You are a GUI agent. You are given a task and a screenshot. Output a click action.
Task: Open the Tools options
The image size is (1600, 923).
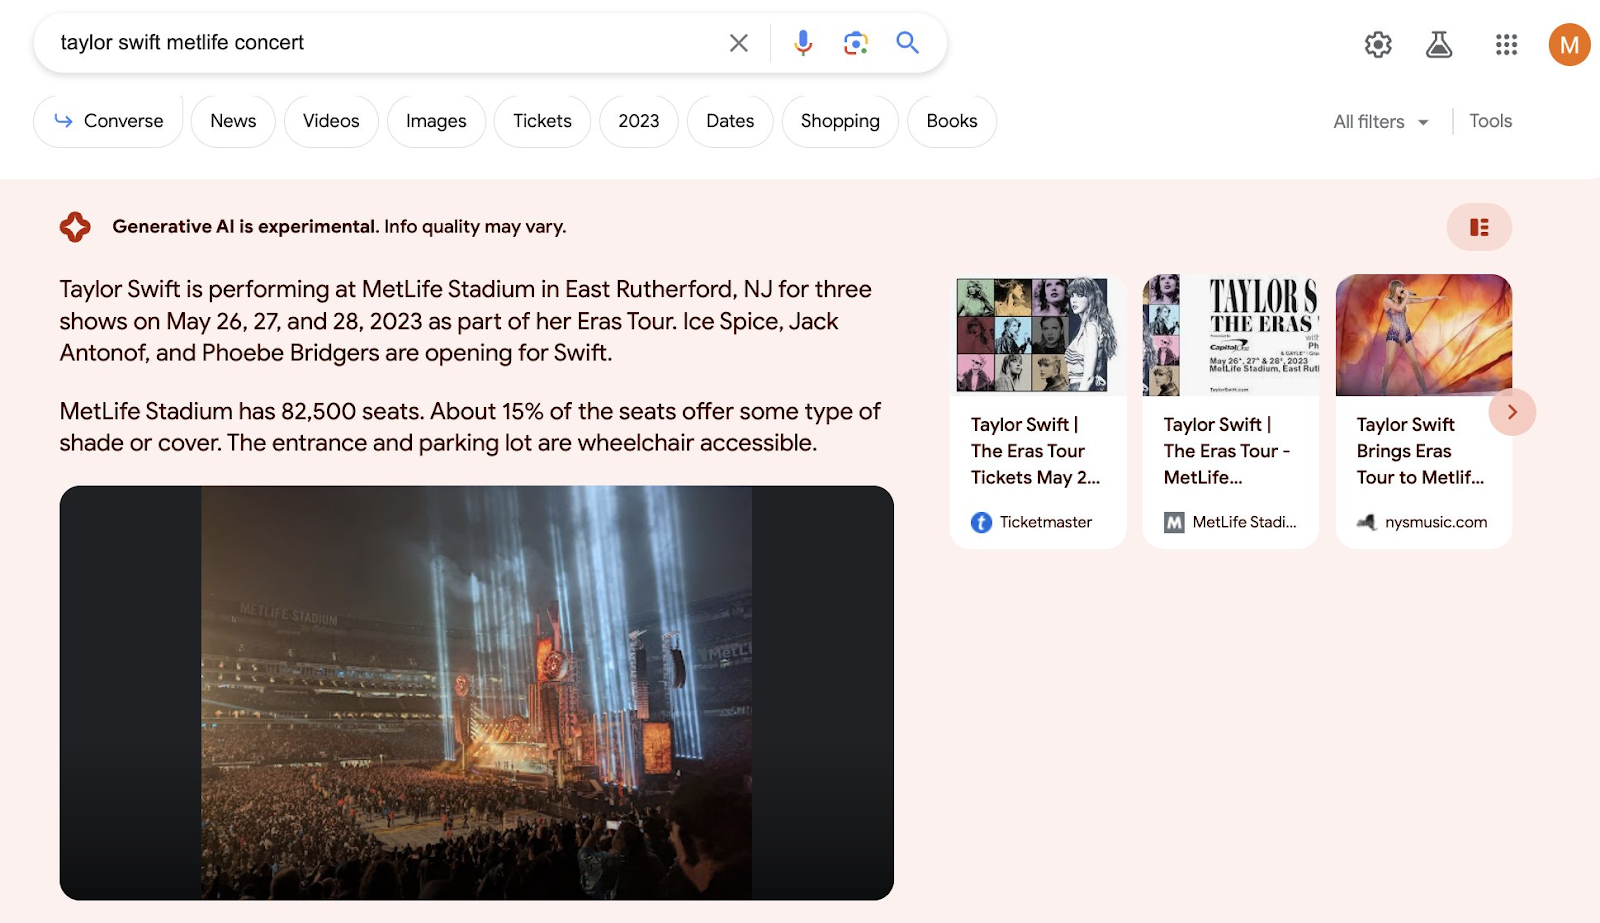pyautogui.click(x=1490, y=121)
